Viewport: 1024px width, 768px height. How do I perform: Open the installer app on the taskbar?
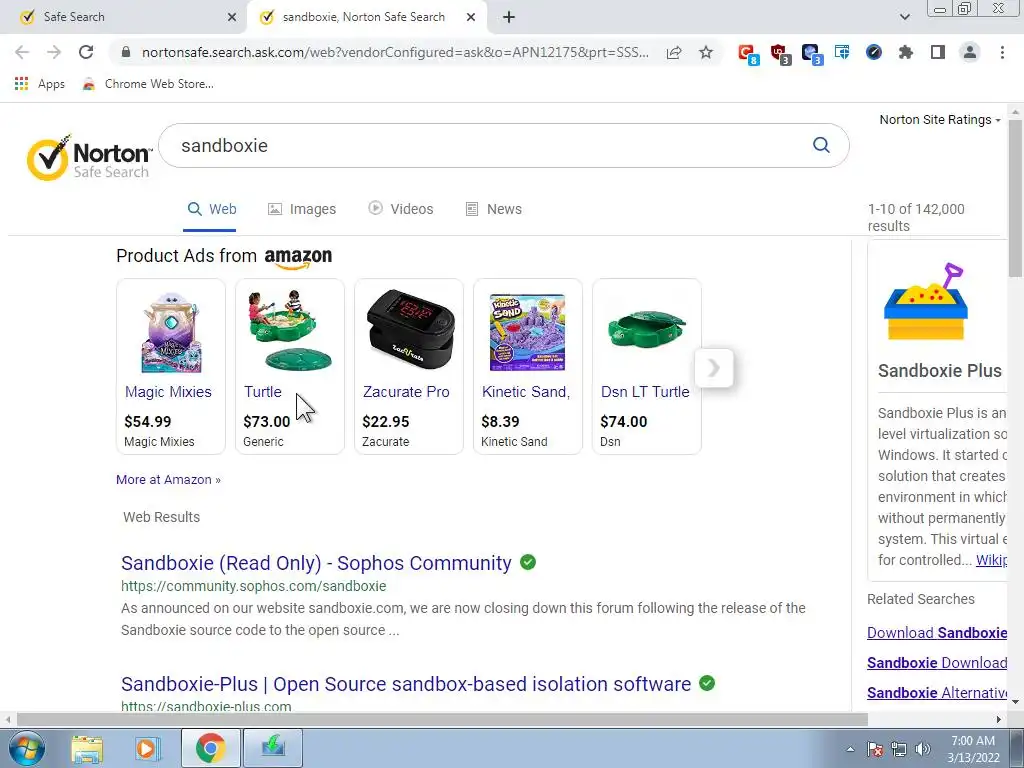point(273,748)
